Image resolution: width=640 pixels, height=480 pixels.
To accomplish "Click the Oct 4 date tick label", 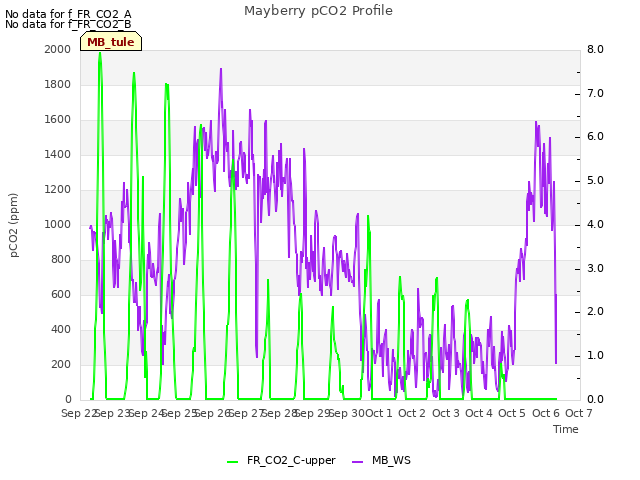I will pyautogui.click(x=479, y=413).
